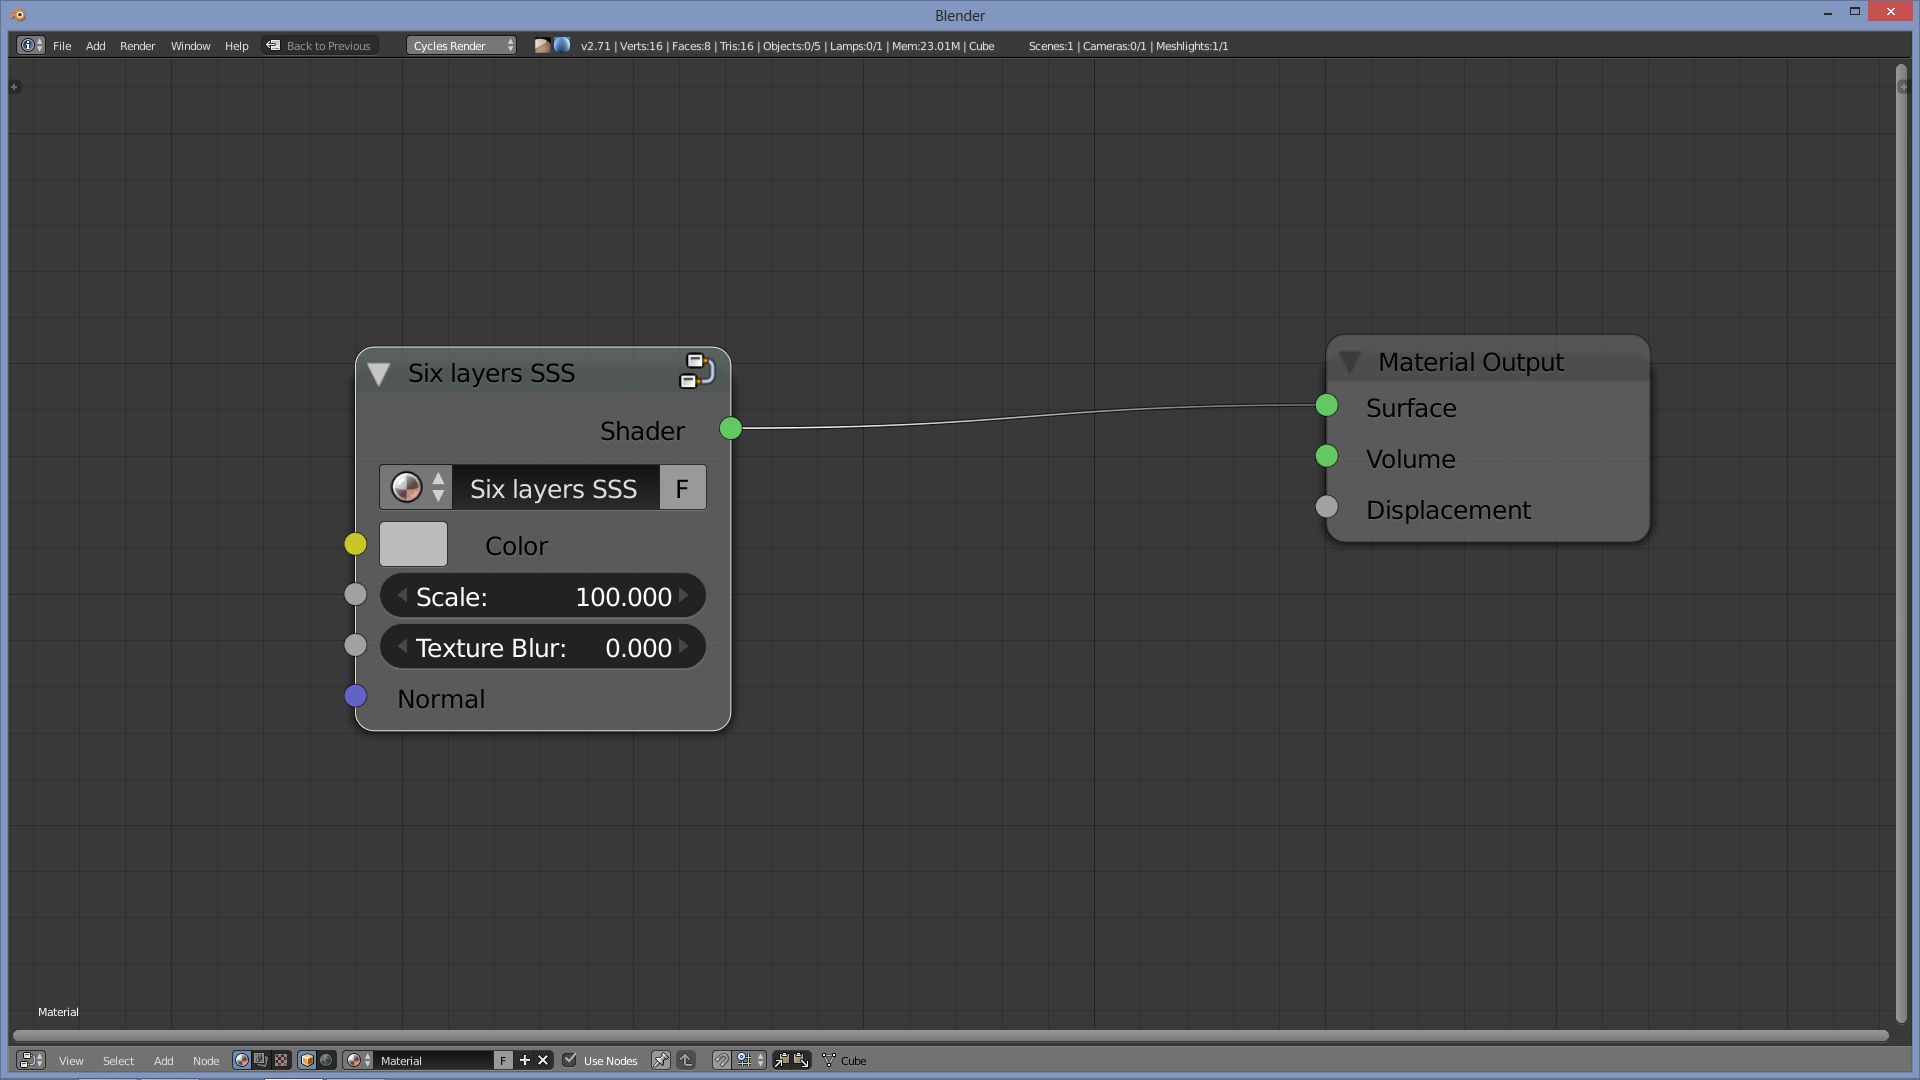
Task: Click the Normal input socket on SSS node
Action: click(355, 696)
